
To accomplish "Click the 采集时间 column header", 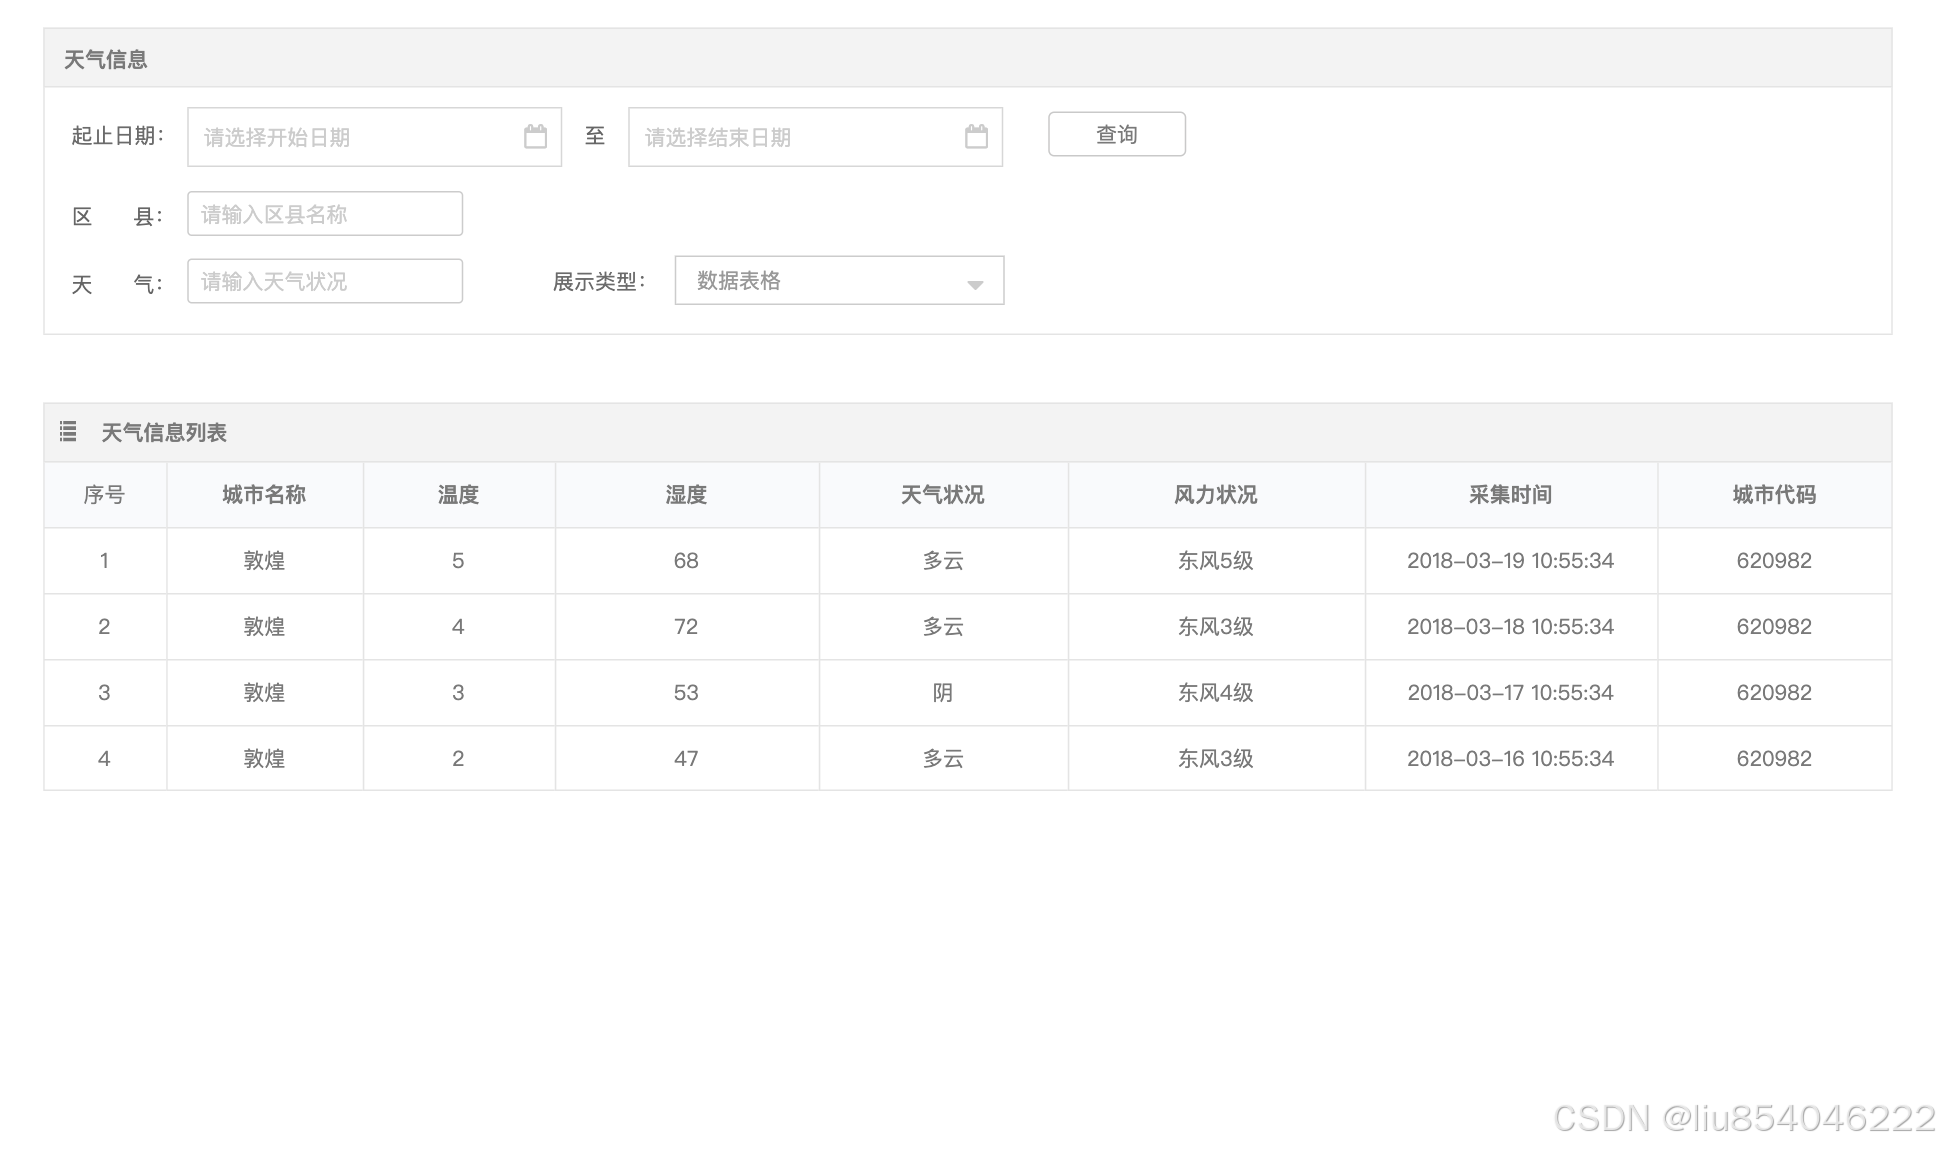I will pyautogui.click(x=1510, y=495).
